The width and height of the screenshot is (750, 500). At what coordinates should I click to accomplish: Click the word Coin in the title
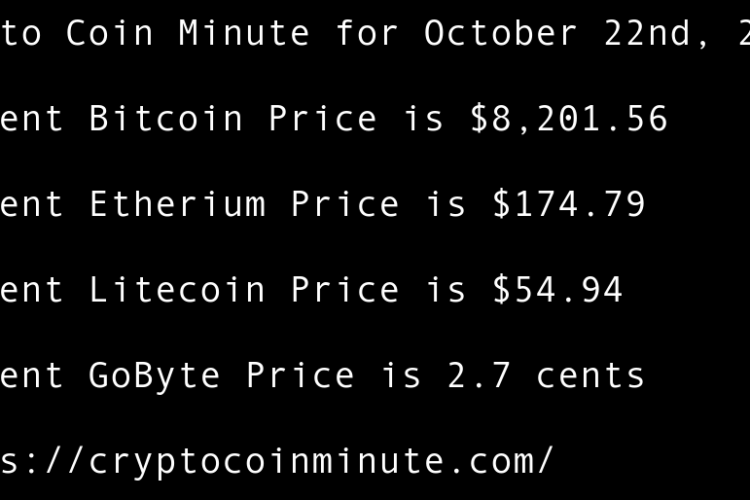click(110, 33)
